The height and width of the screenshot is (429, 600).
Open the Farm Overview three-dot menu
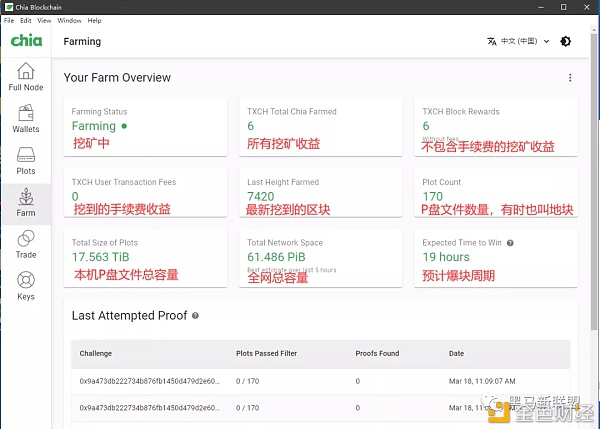point(570,78)
